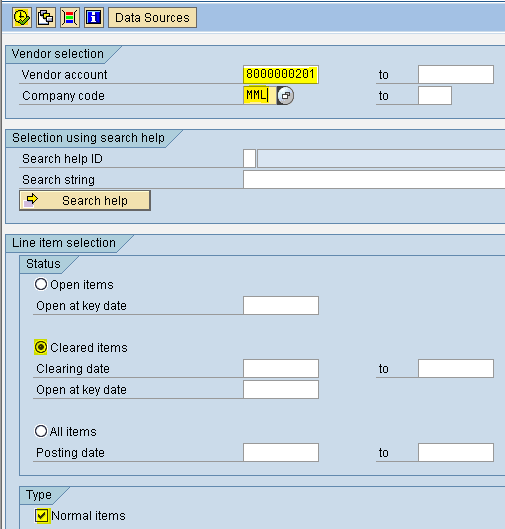
Task: Click the Vendor account field with 8000000201
Action: (x=281, y=74)
